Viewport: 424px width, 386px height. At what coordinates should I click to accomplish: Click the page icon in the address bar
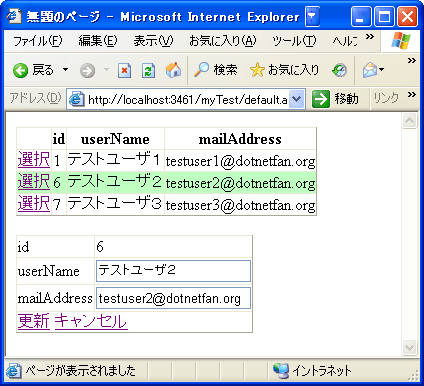point(76,99)
